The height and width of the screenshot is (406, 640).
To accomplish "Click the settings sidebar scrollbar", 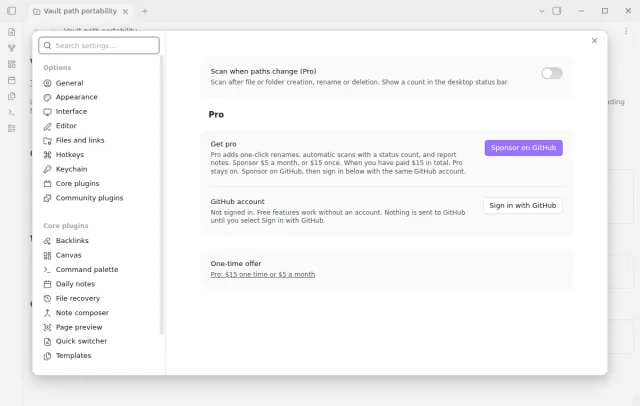I will 162,195.
